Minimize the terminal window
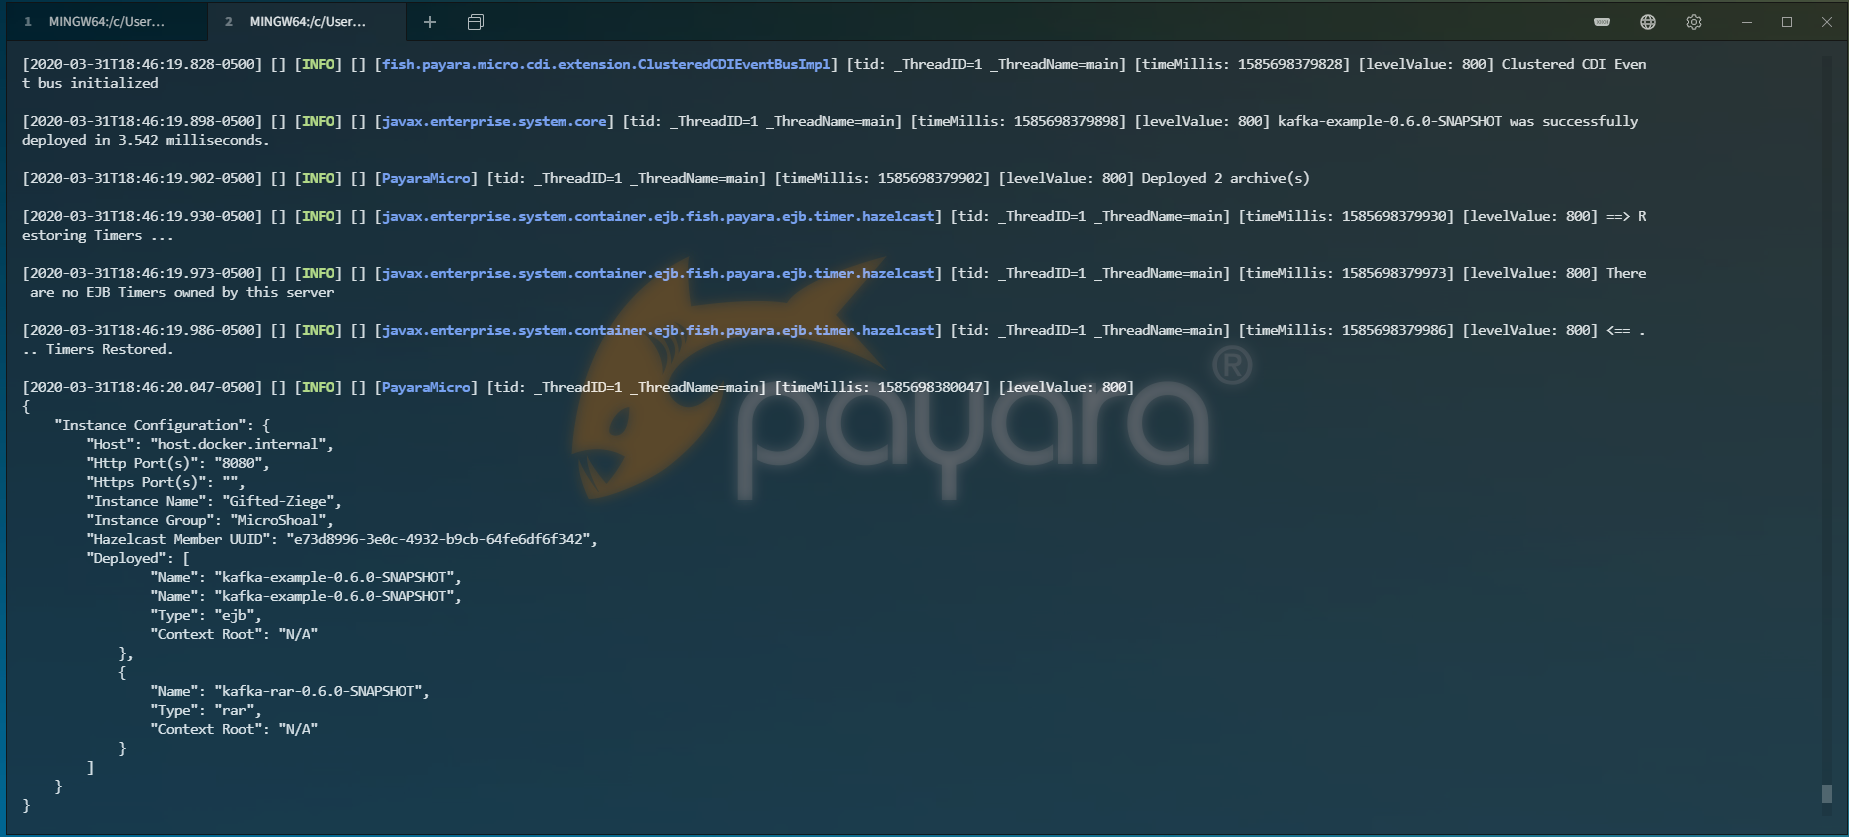 click(1747, 22)
